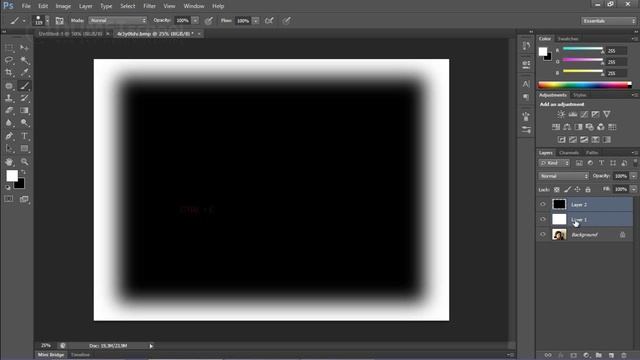The width and height of the screenshot is (640, 360).
Task: Select the Rectangle shape tool
Action: 24,149
